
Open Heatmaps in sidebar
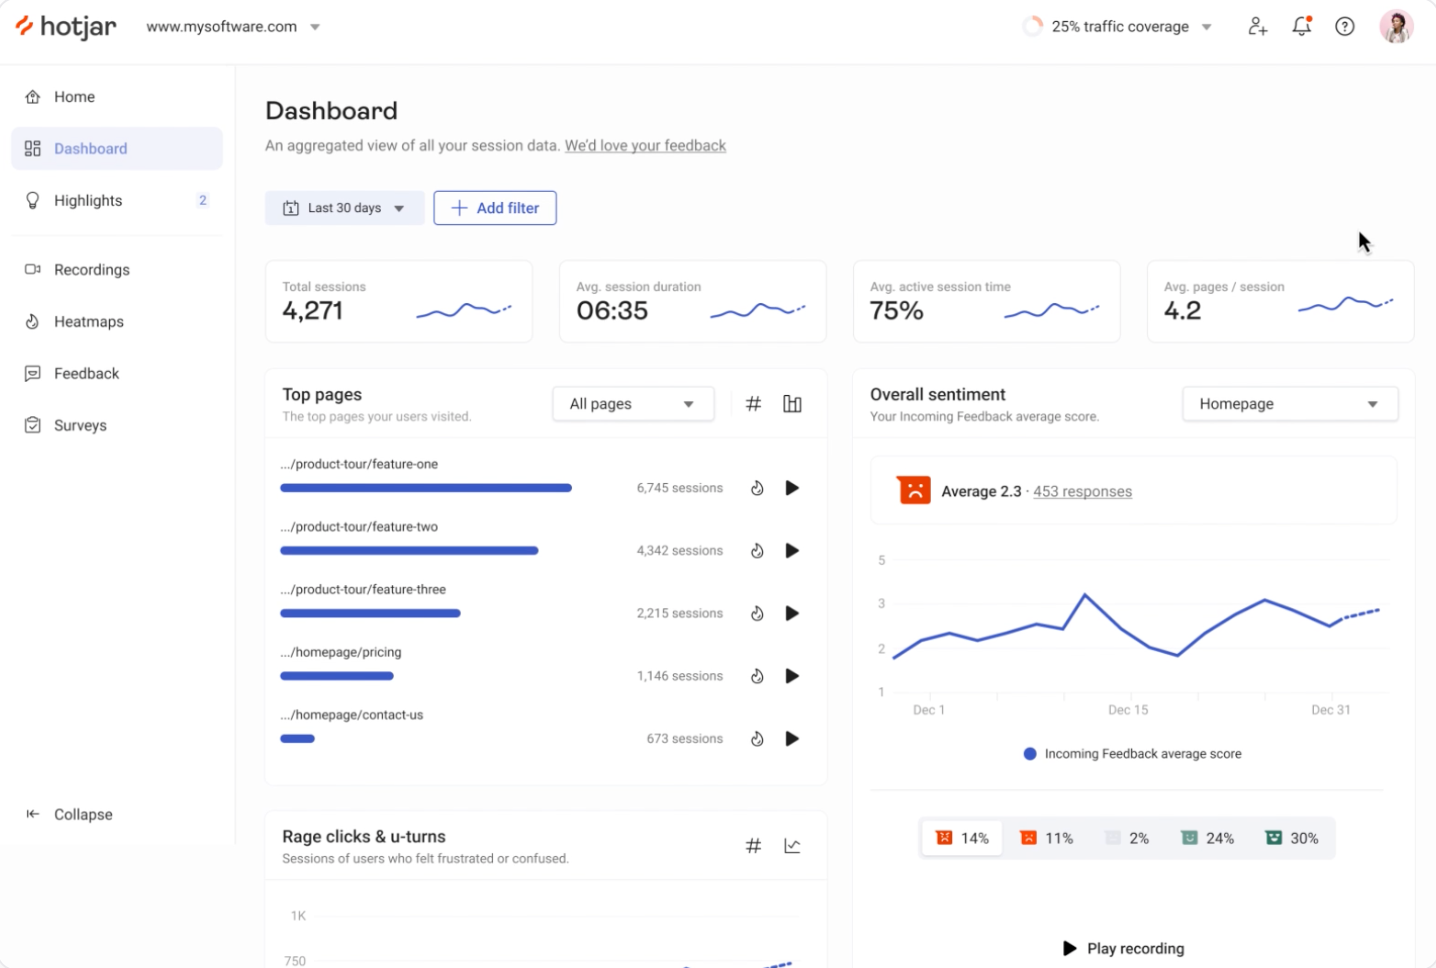point(117,322)
